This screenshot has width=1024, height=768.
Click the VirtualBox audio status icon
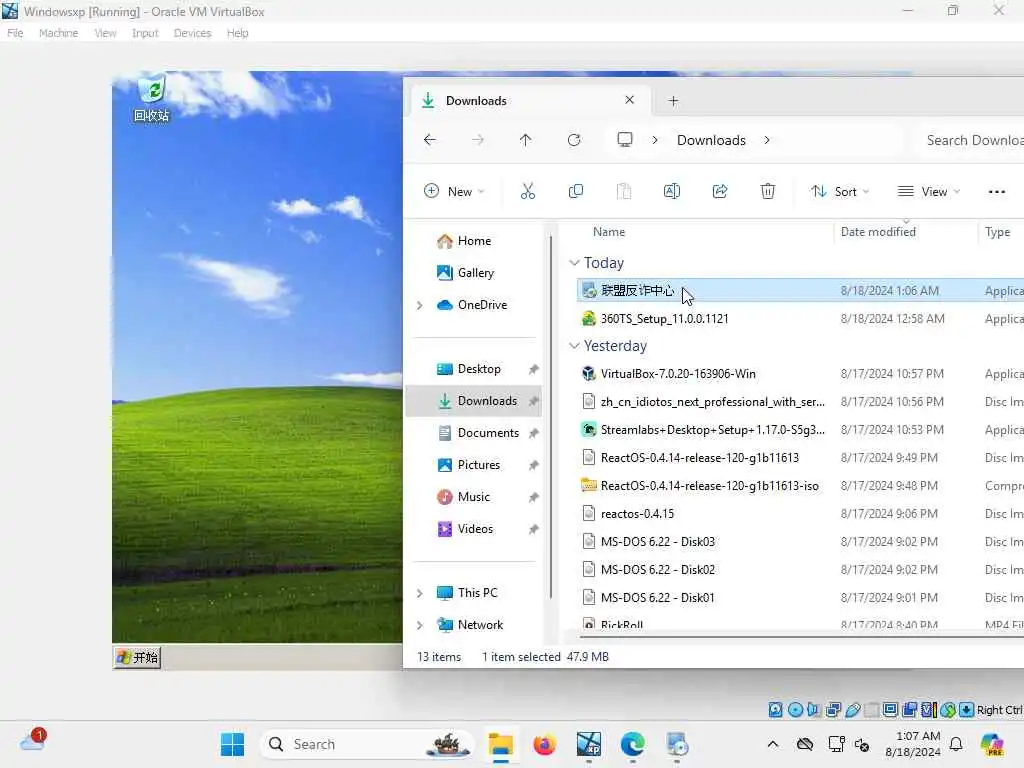814,710
